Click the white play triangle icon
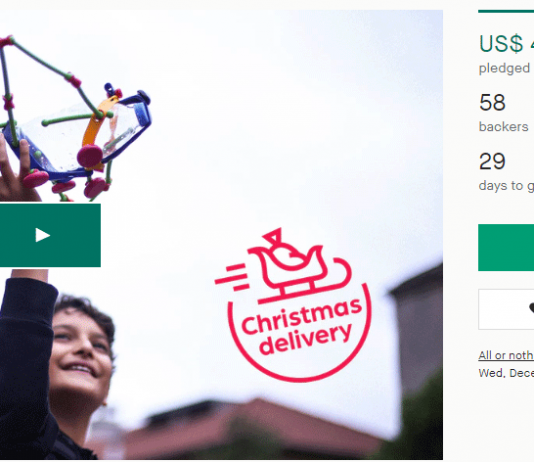 click(43, 235)
